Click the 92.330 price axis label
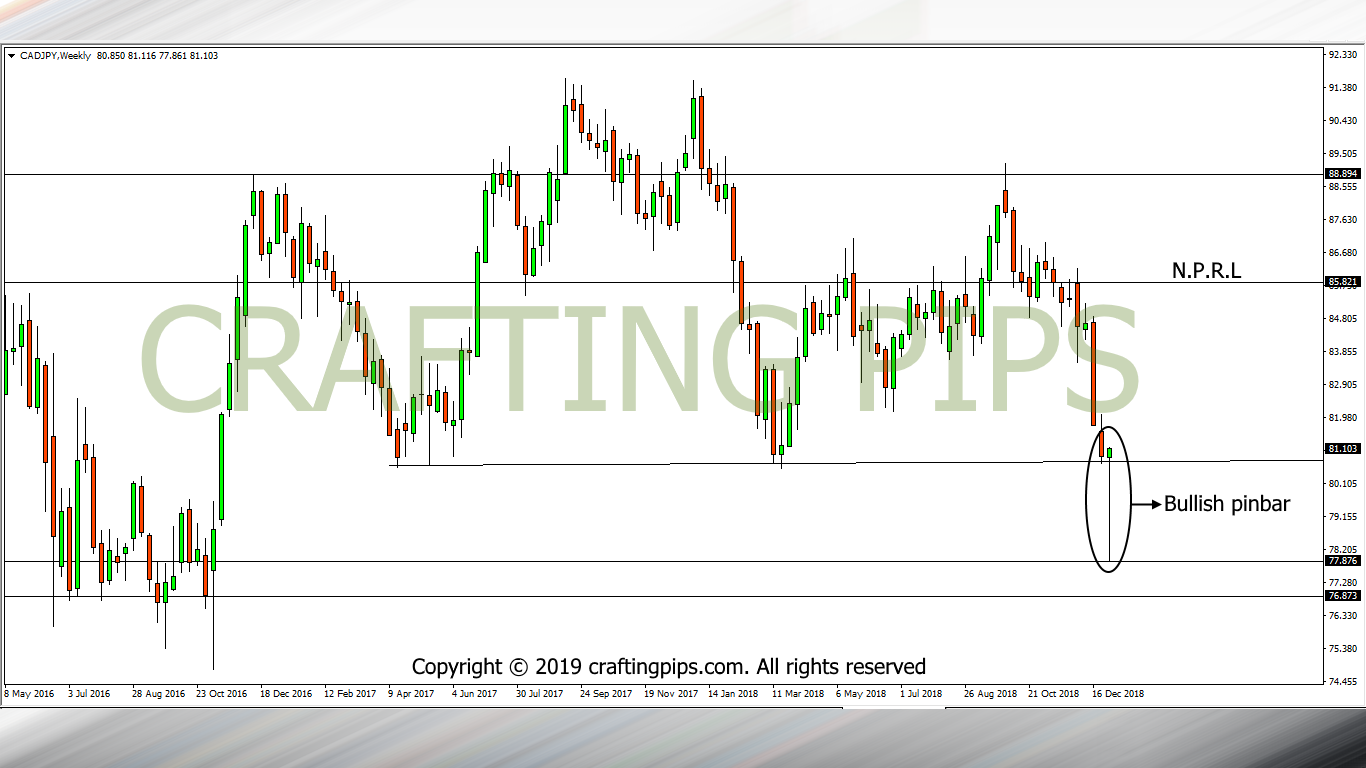 pyautogui.click(x=1342, y=55)
